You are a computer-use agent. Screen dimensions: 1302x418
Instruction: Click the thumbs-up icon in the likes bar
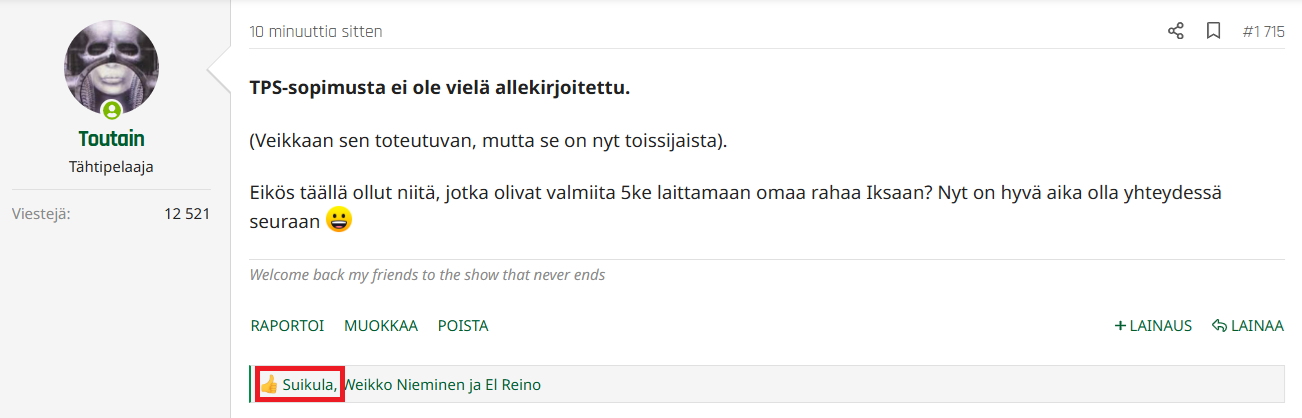tap(269, 384)
